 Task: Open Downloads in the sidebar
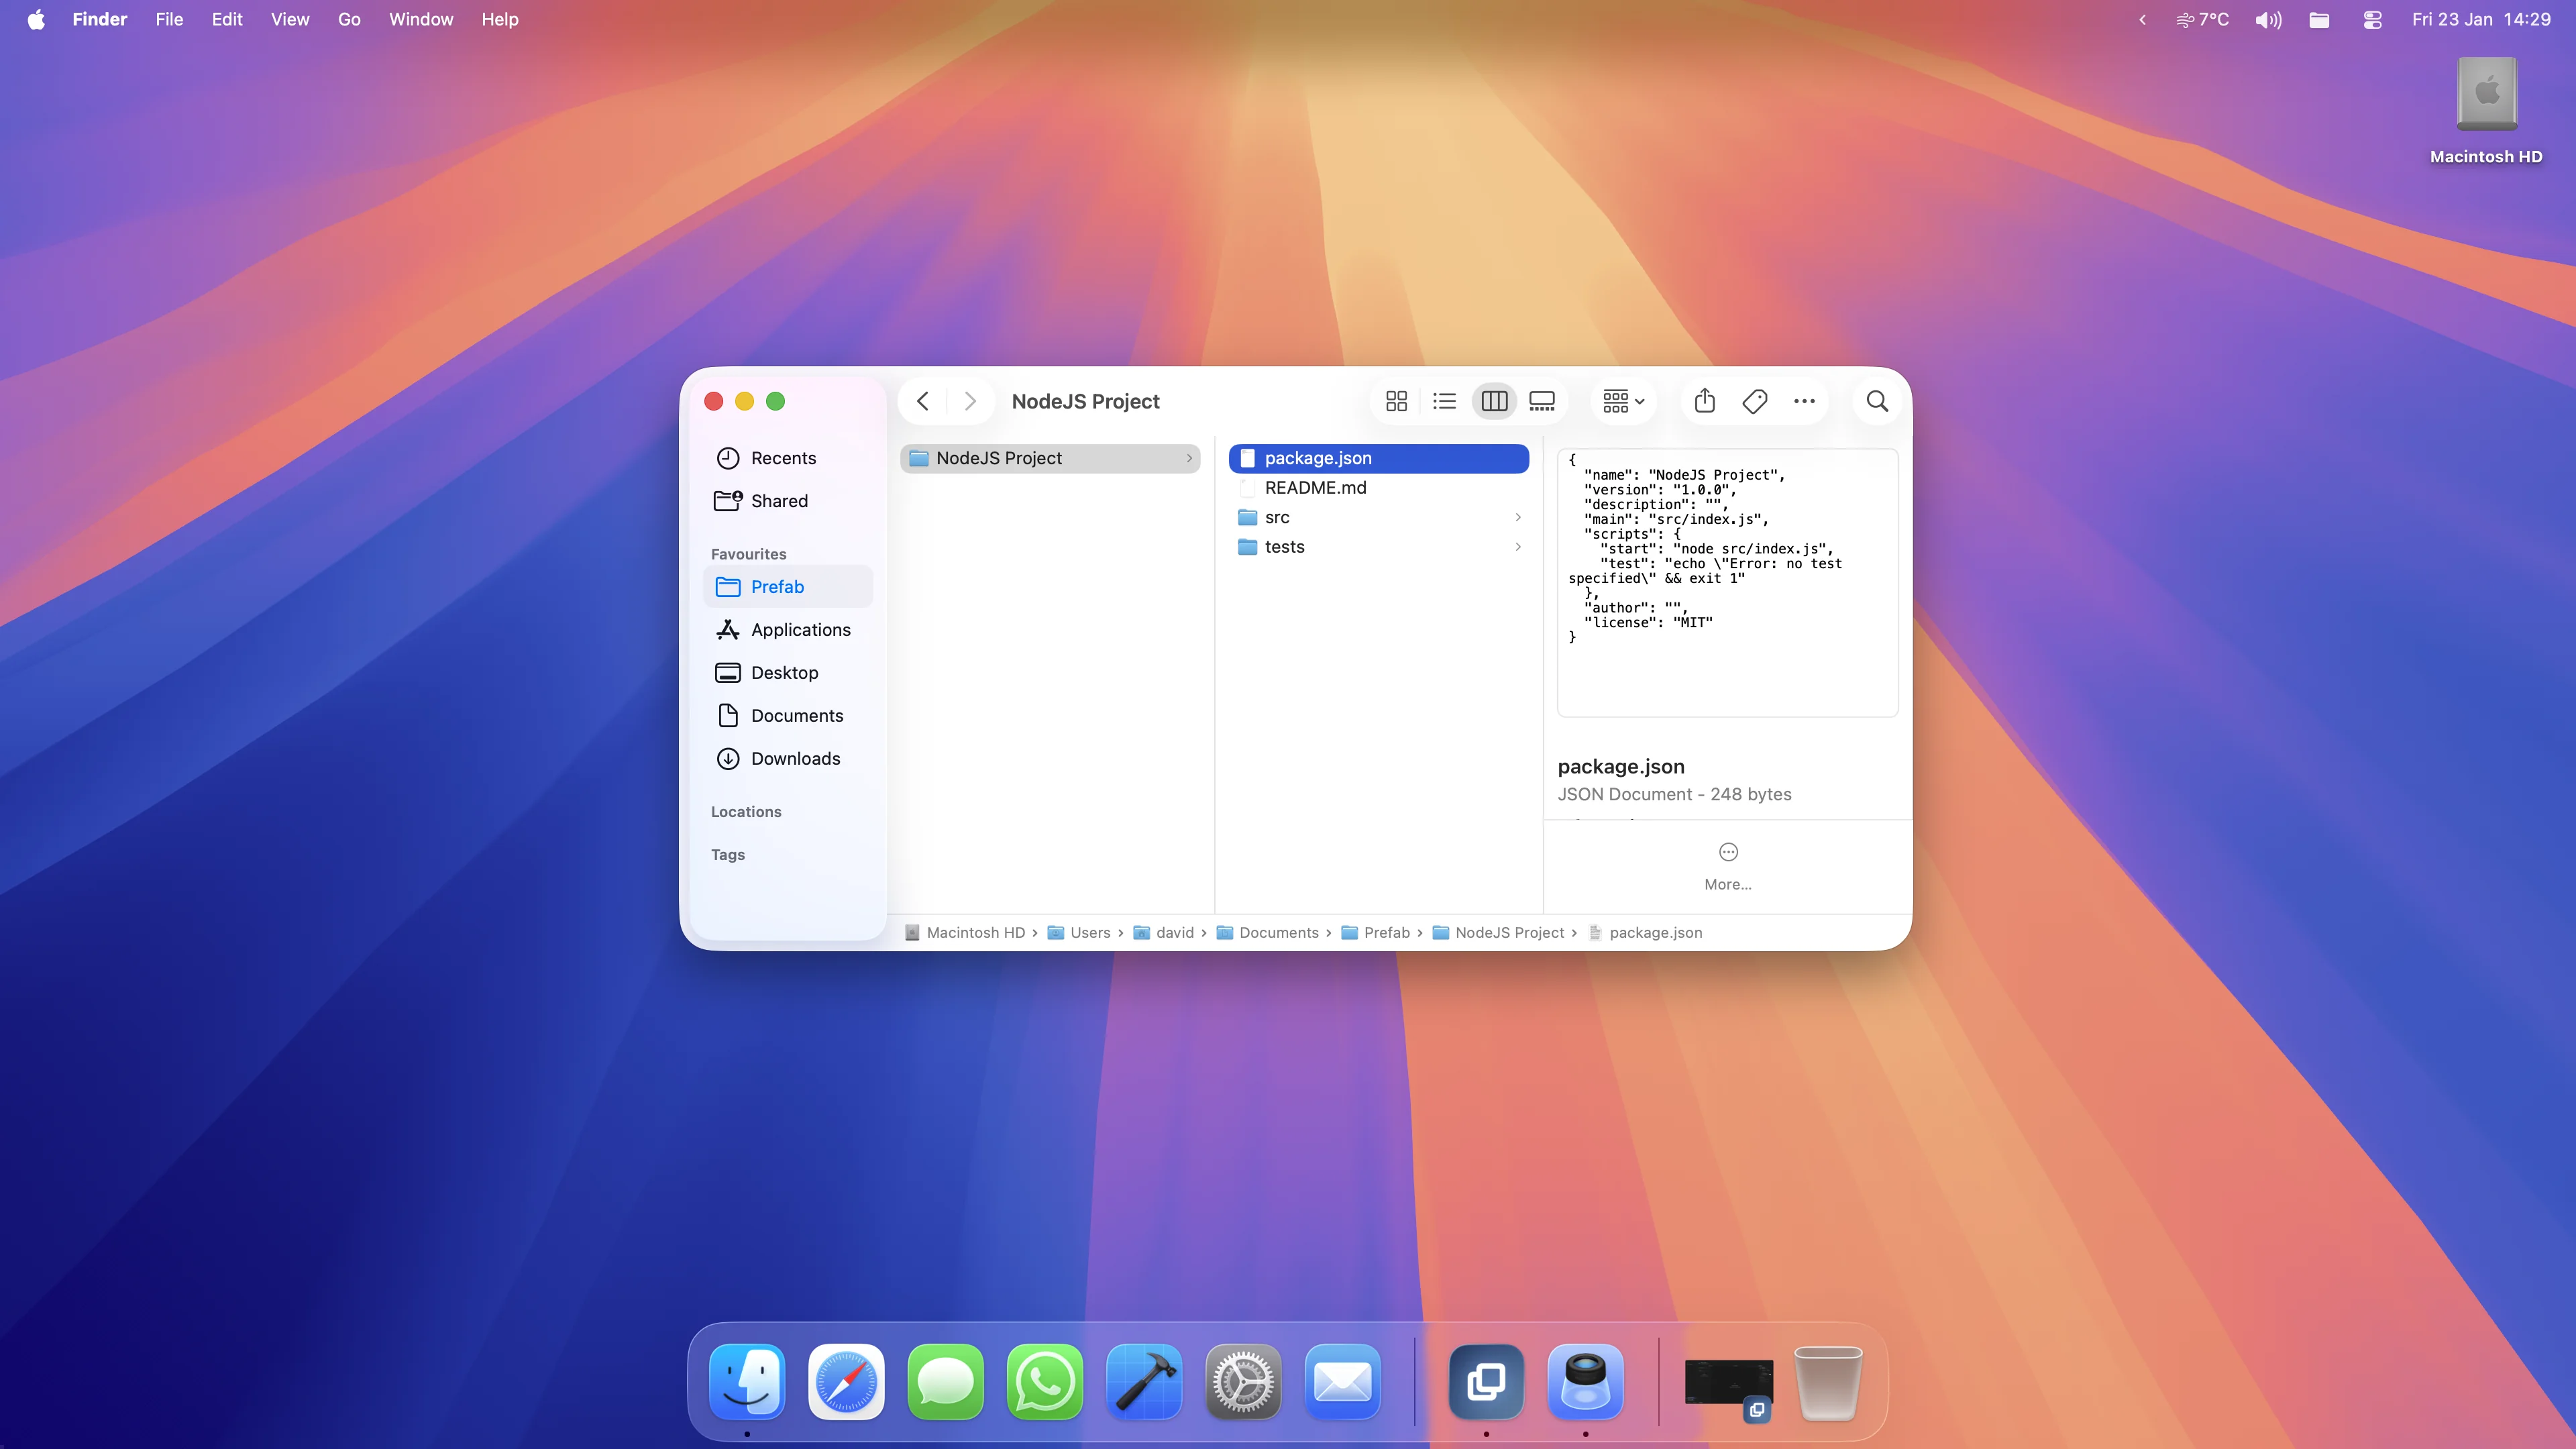[x=795, y=758]
